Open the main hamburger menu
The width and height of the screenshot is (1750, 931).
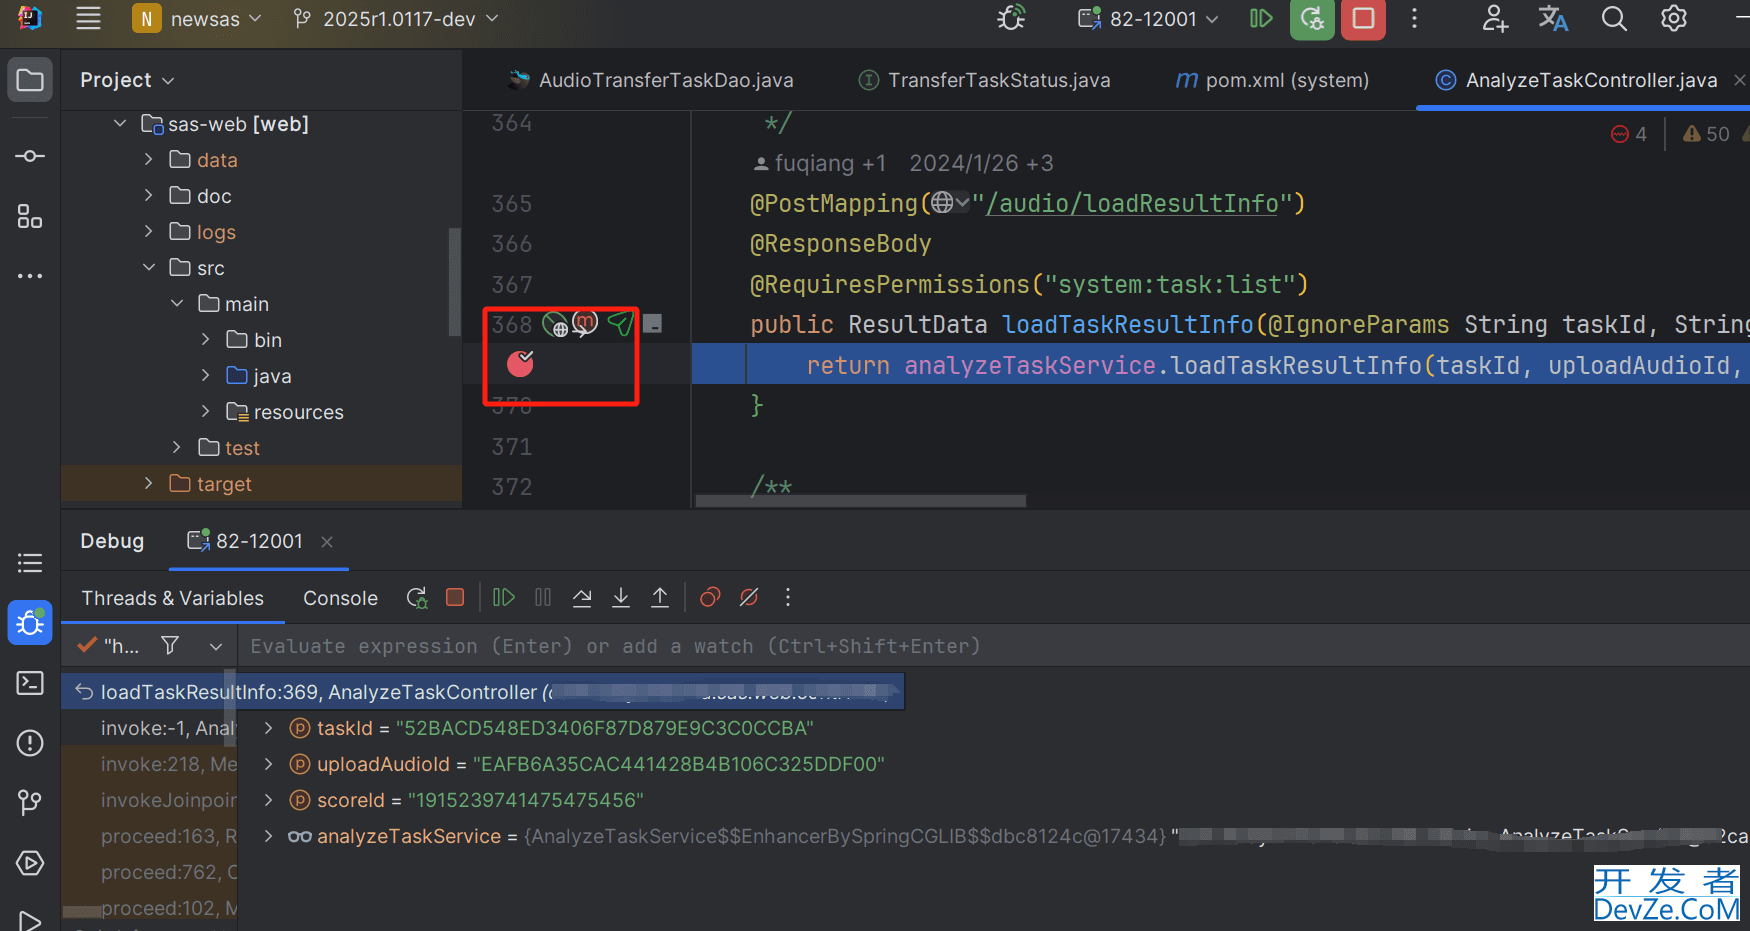point(88,18)
